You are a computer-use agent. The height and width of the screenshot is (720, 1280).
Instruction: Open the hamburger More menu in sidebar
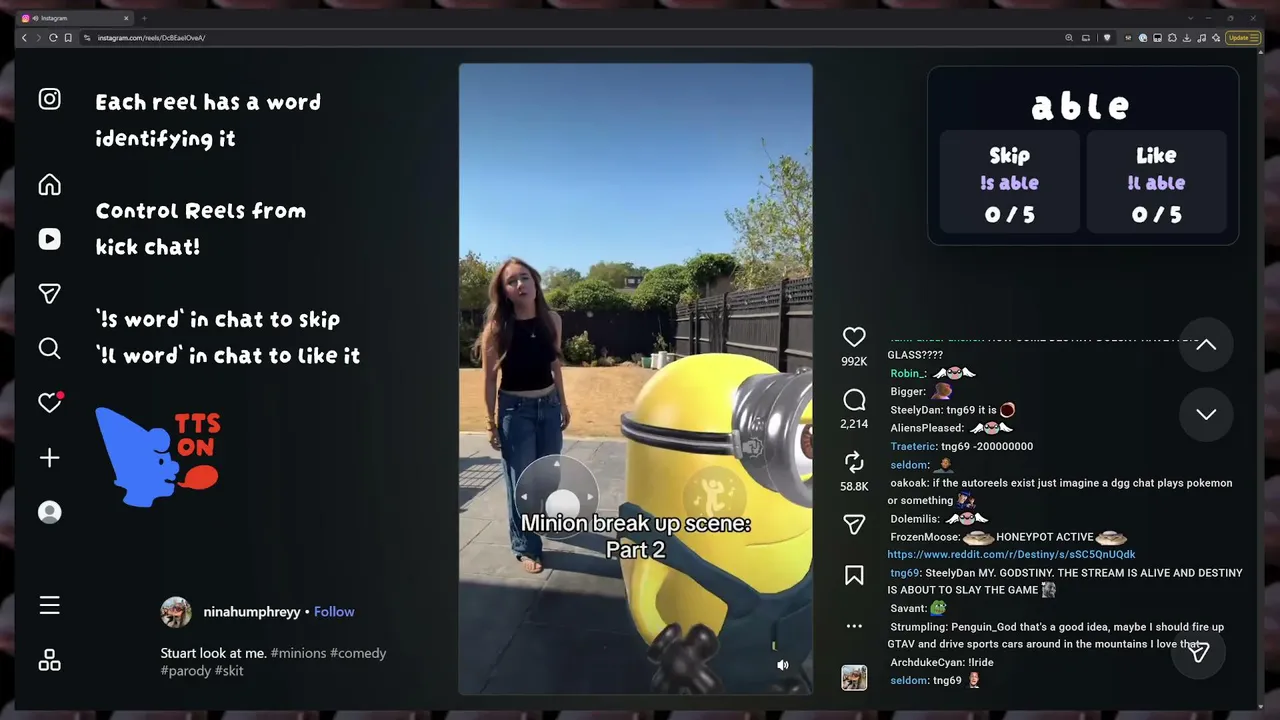pos(49,605)
